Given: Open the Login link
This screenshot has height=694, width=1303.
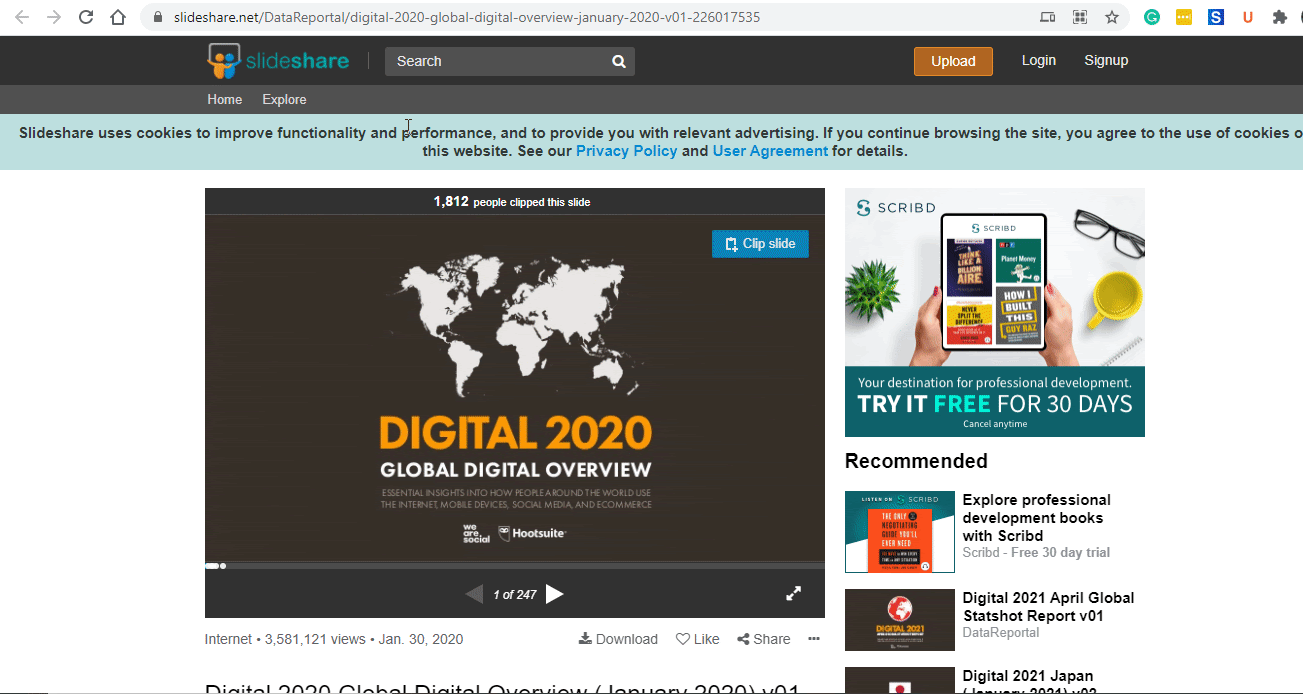Looking at the screenshot, I should (1039, 60).
